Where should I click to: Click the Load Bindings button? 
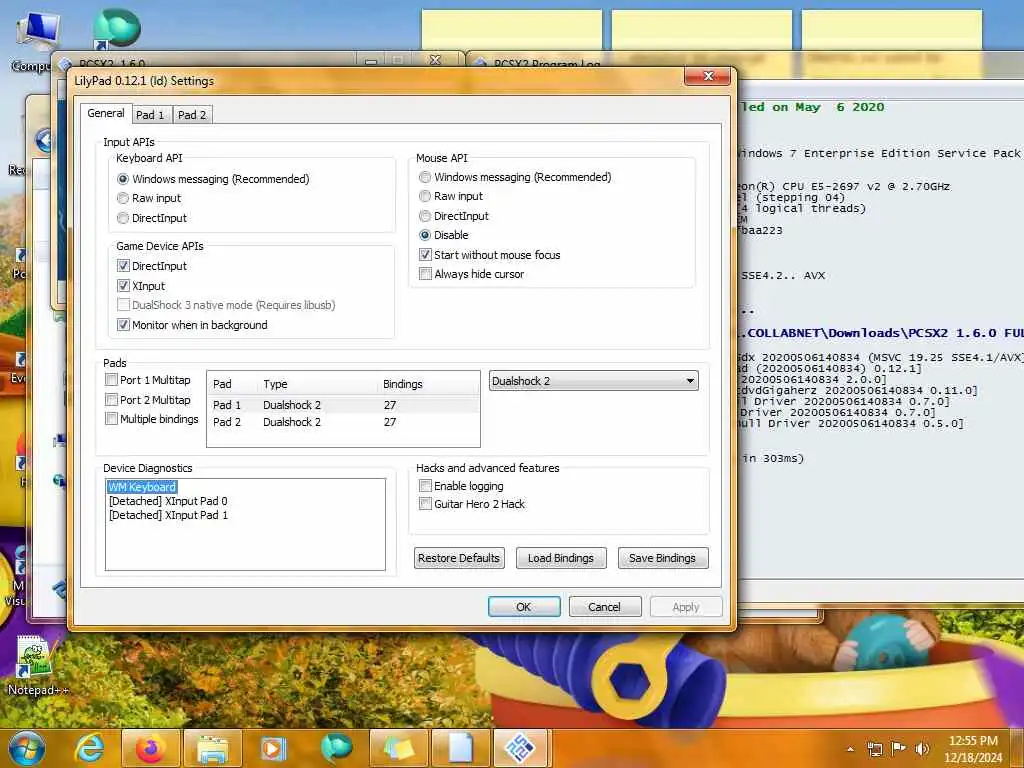561,558
